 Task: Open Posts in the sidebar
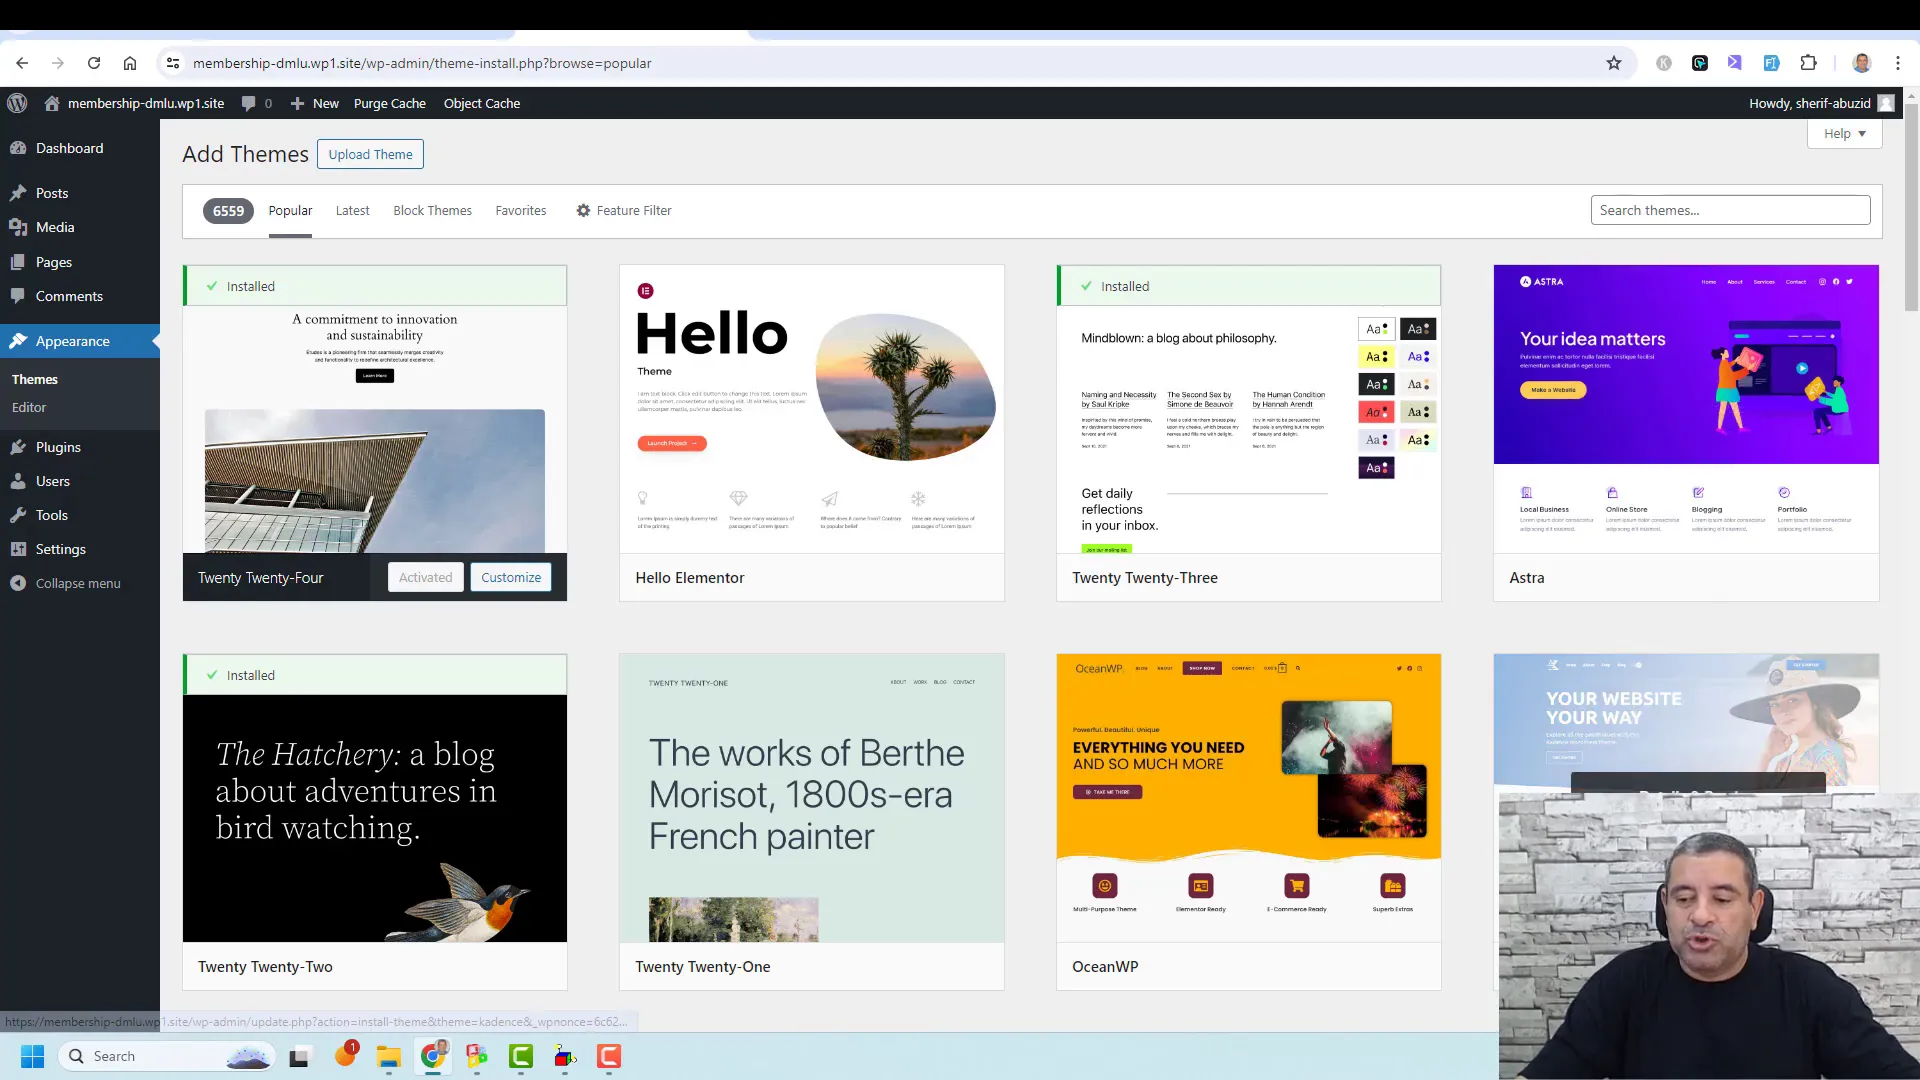pyautogui.click(x=80, y=193)
